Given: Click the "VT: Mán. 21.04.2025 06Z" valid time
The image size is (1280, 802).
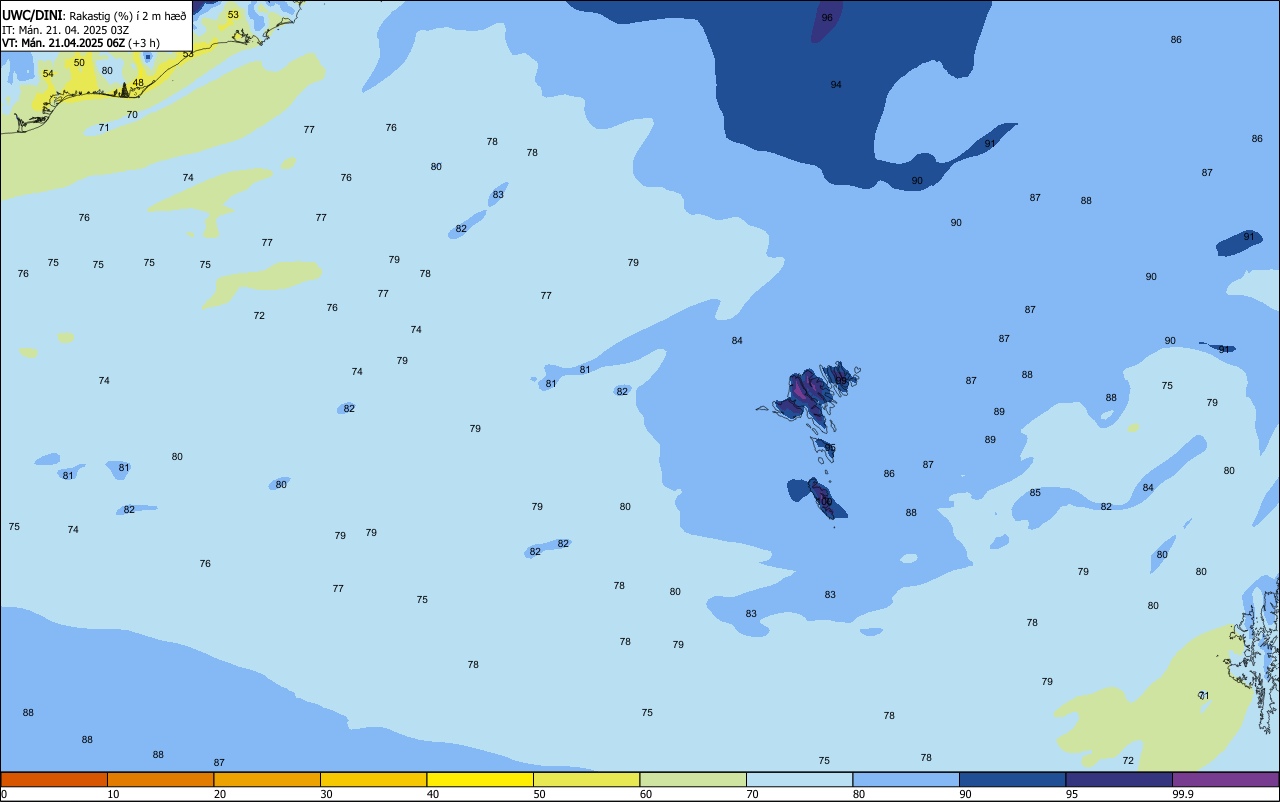Looking at the screenshot, I should point(63,43).
